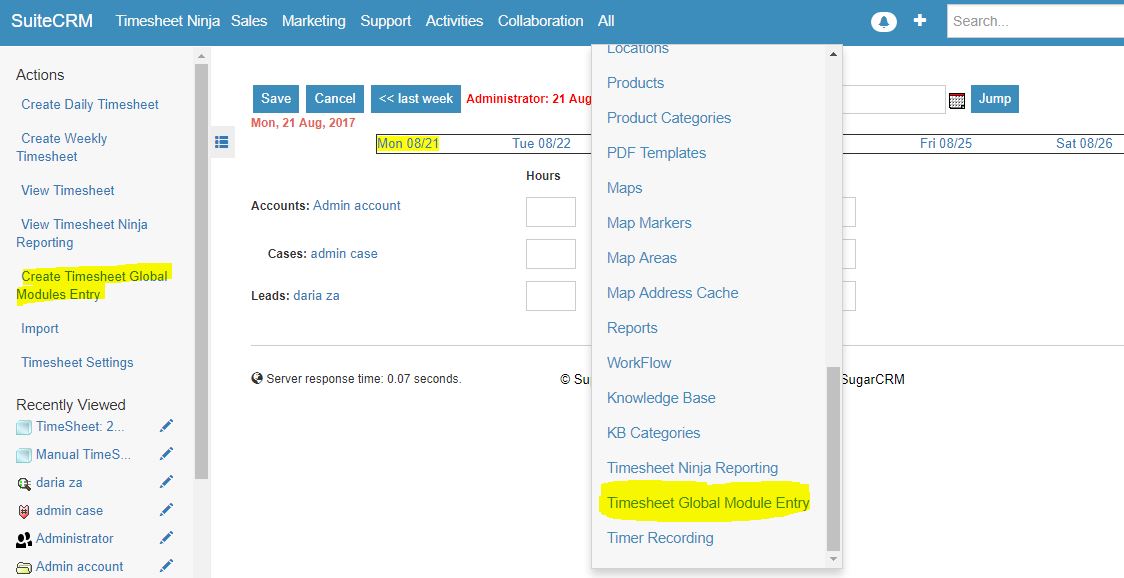The image size is (1124, 578).
Task: Click pencil icon beside daria za
Action: 166,482
